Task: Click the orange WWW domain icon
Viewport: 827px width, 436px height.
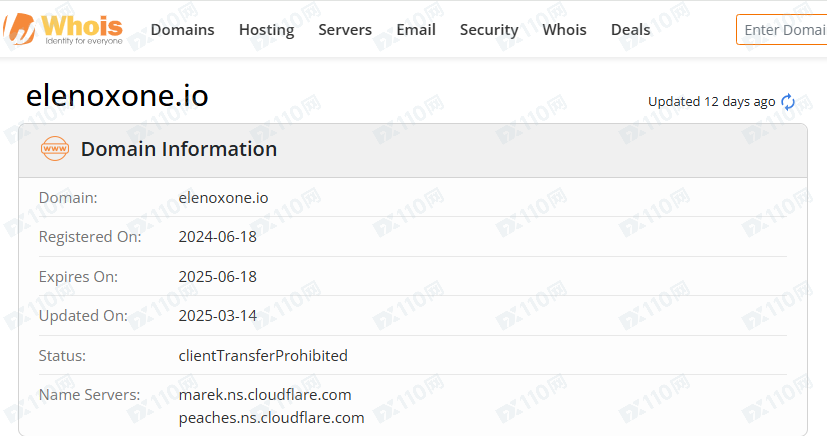Action: 55,150
